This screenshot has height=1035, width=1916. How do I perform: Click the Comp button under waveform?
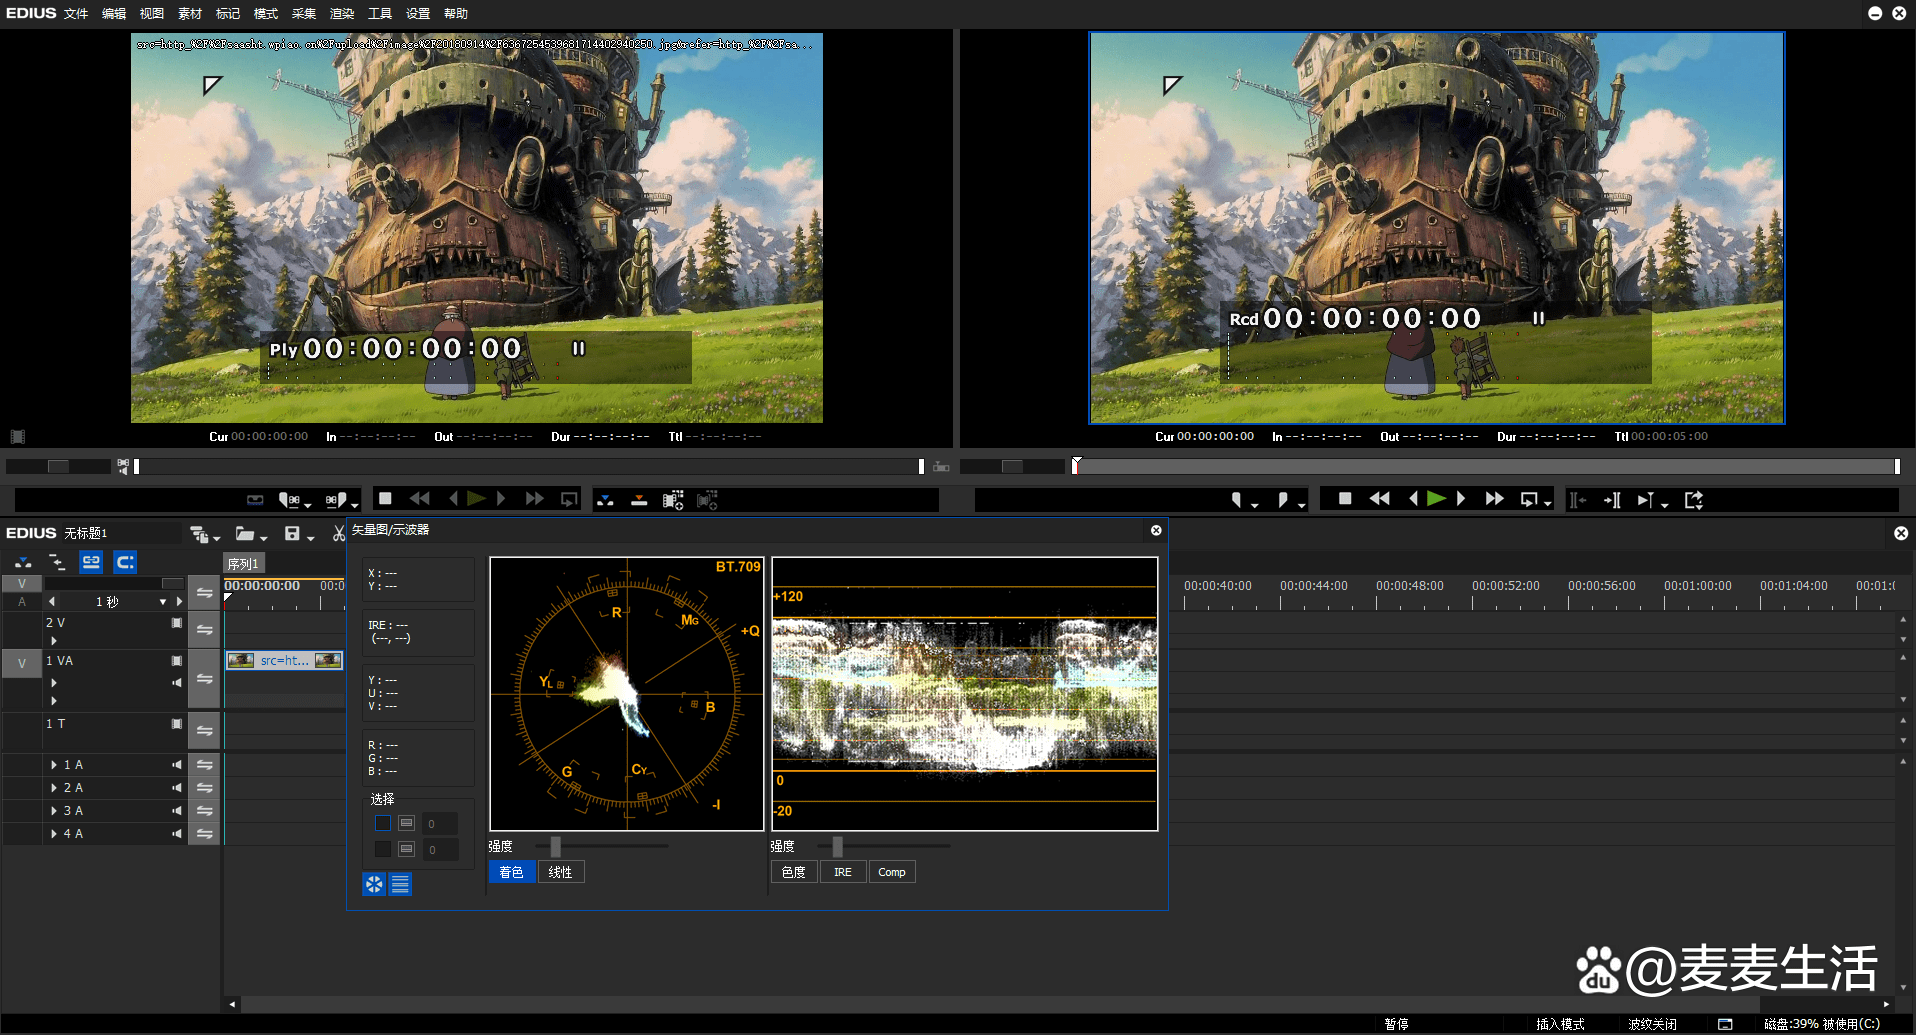click(x=891, y=872)
